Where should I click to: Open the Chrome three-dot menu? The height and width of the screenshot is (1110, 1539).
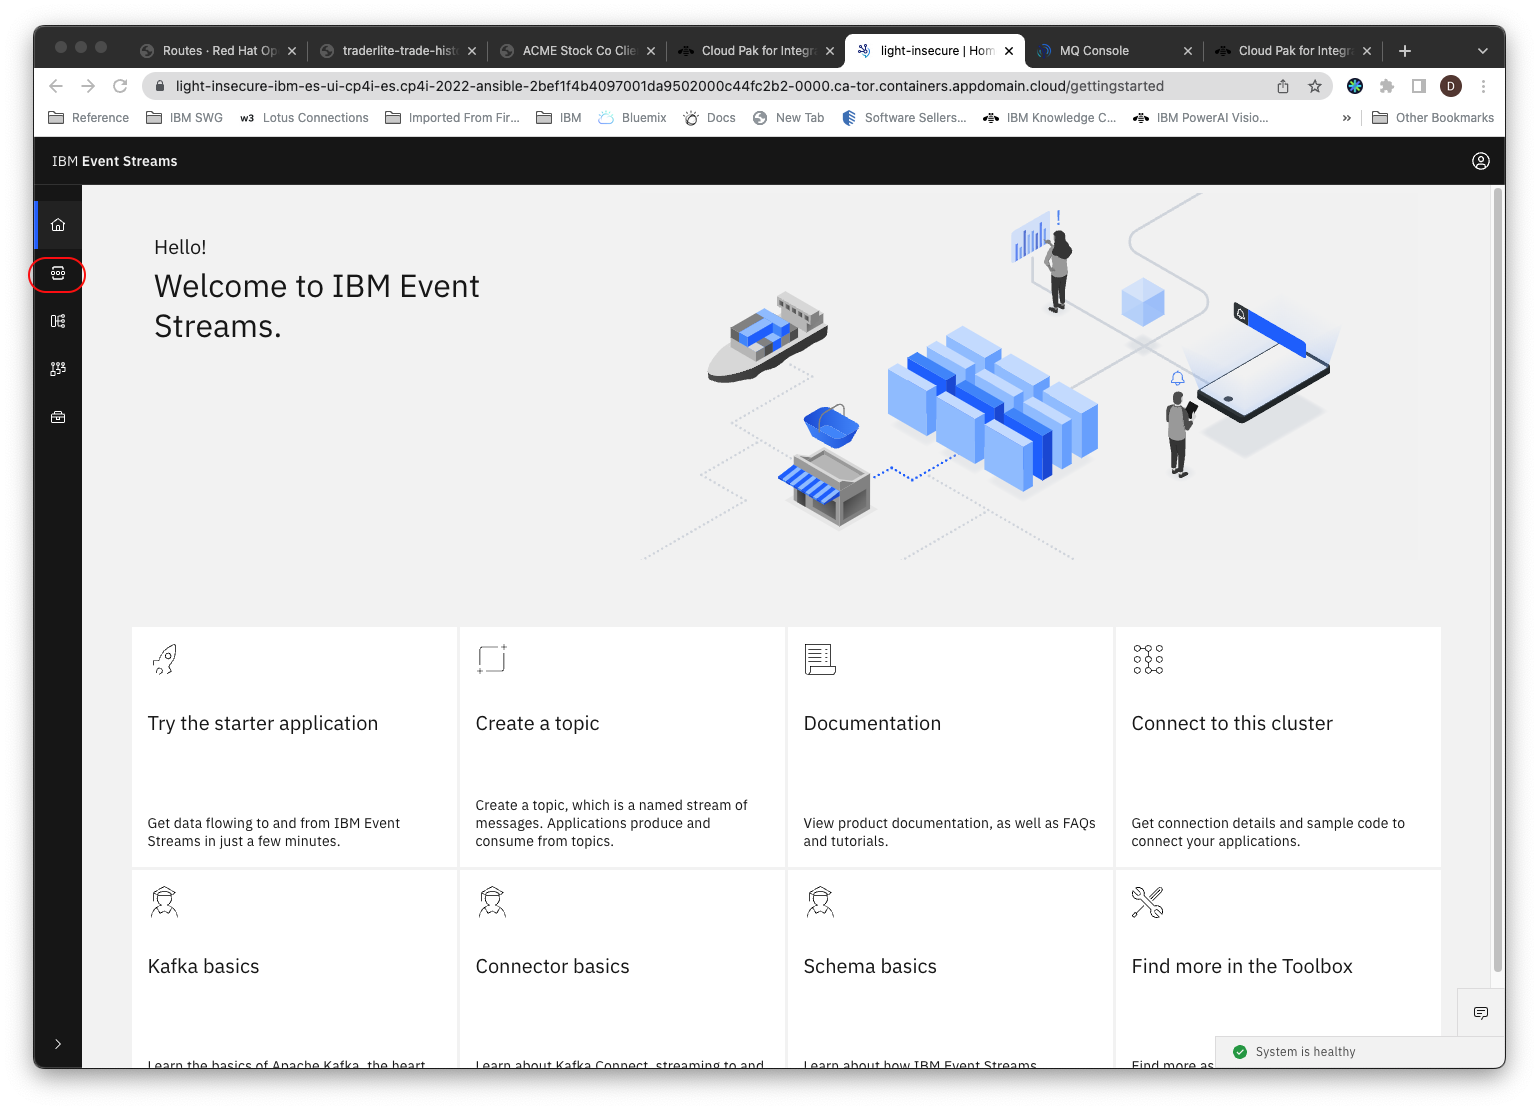coord(1484,86)
